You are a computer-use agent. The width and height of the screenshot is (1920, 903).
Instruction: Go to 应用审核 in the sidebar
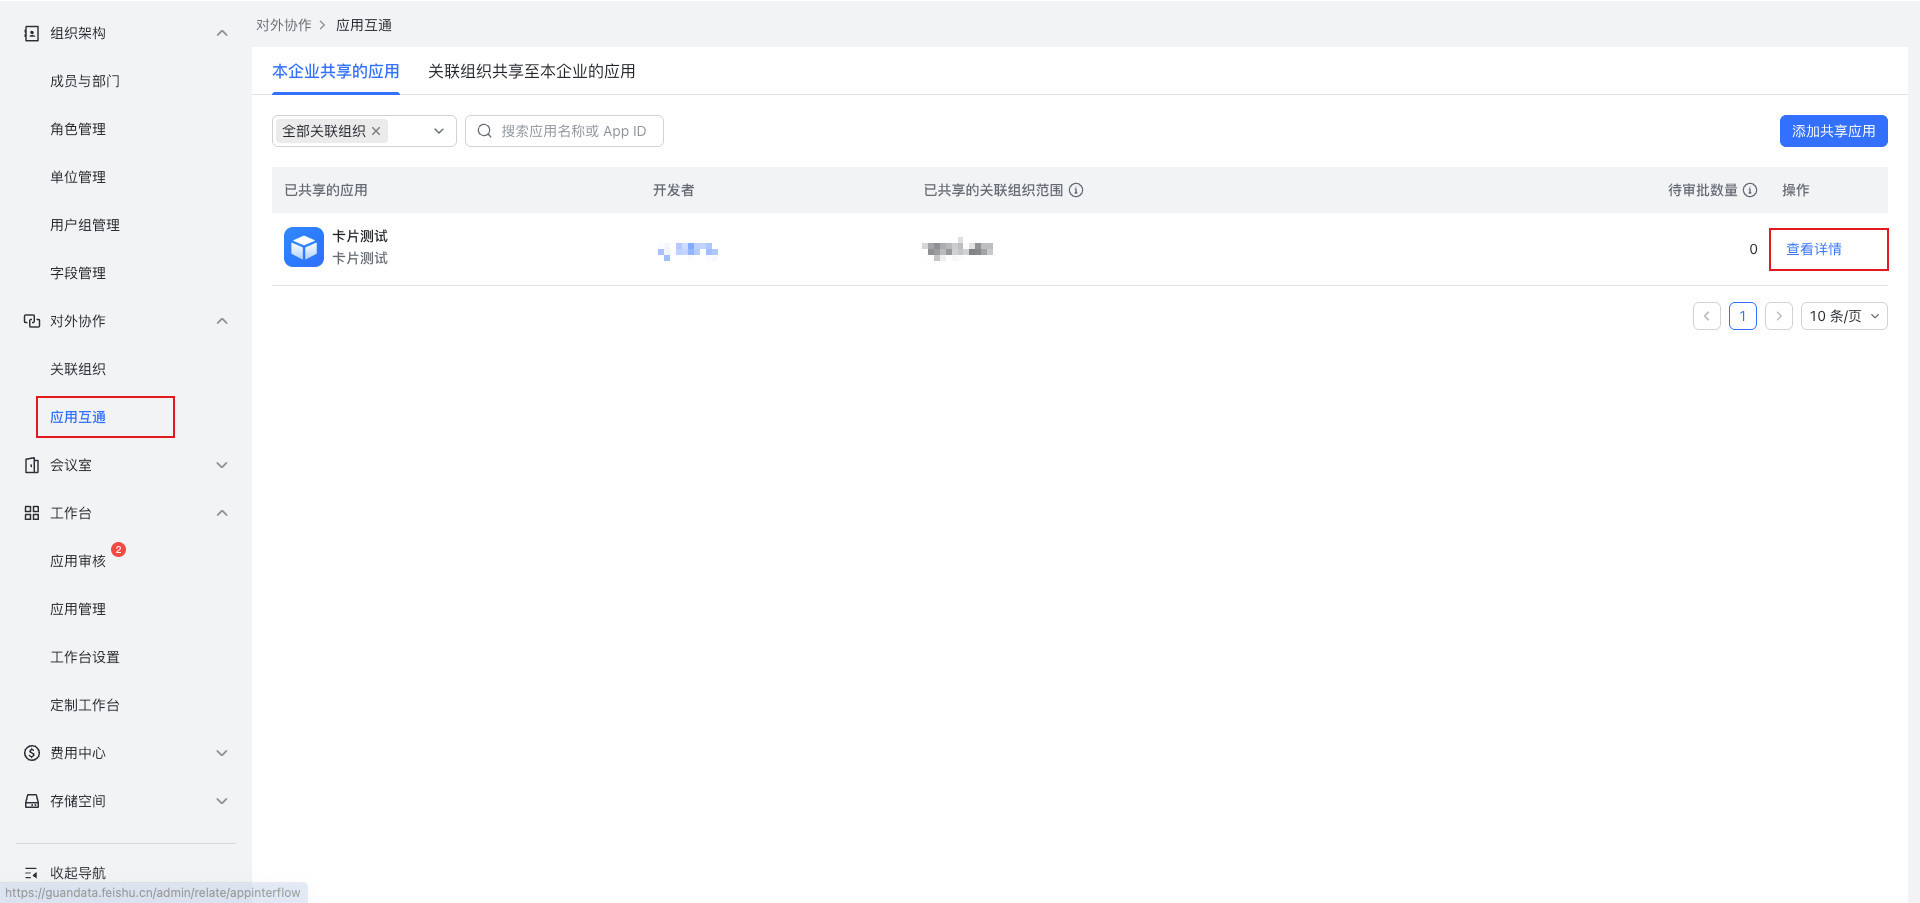(x=78, y=561)
